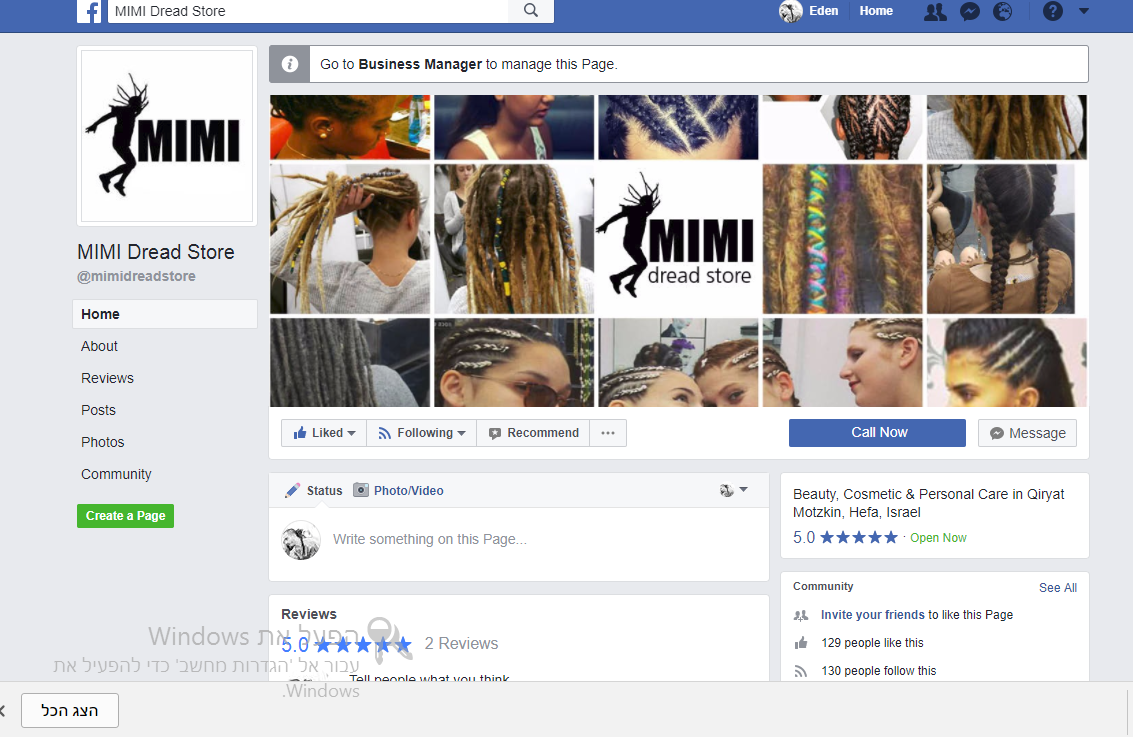Screen dimensions: 1133x737
Task: Click the Hebrew show all button at bottom
Action: pyautogui.click(x=69, y=711)
